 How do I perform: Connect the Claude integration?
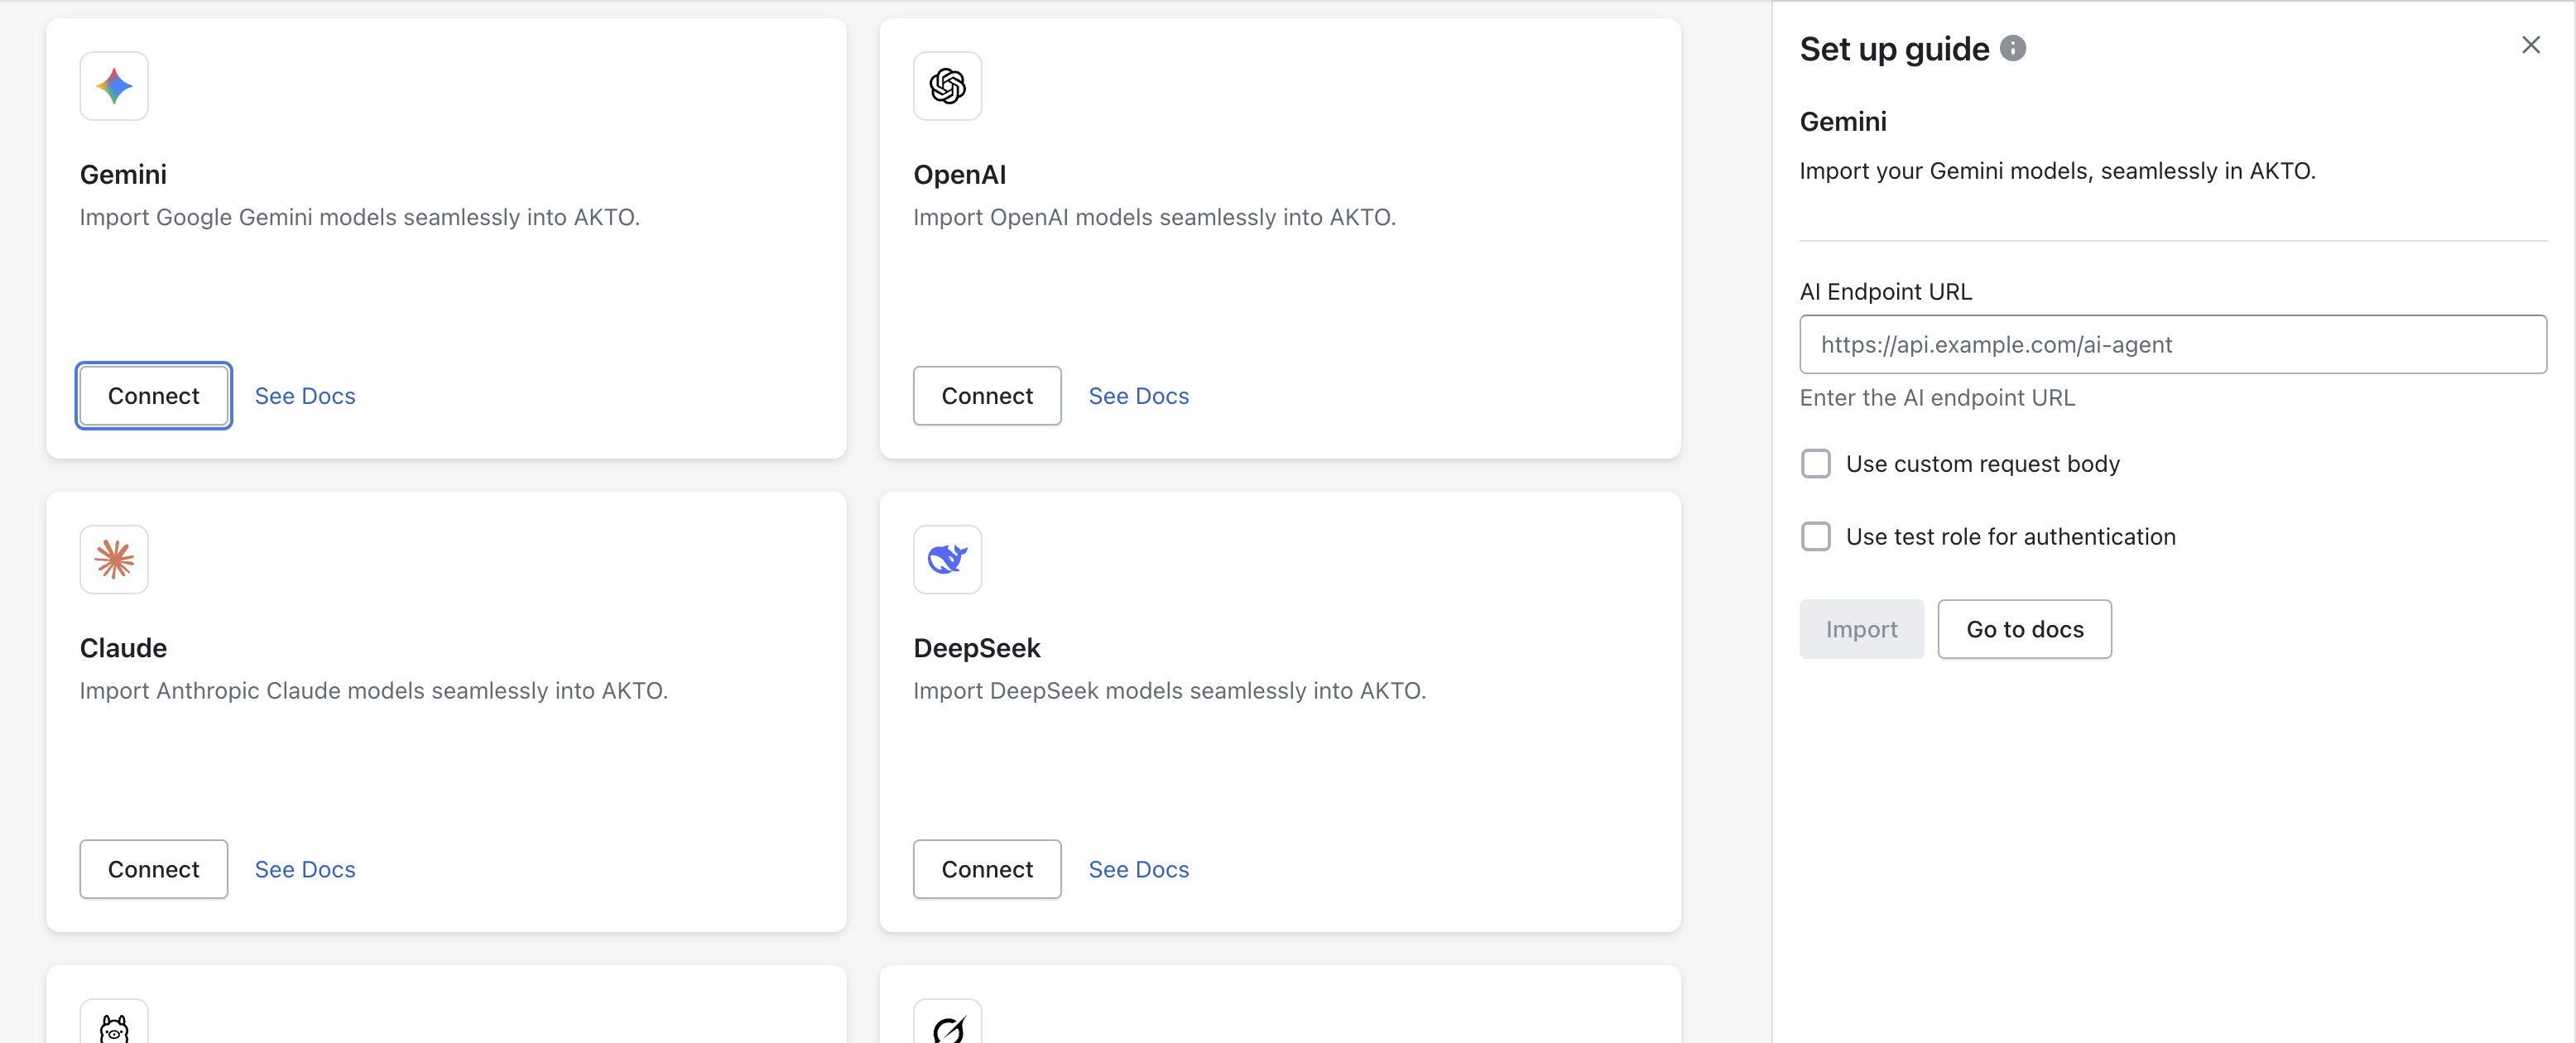point(154,869)
